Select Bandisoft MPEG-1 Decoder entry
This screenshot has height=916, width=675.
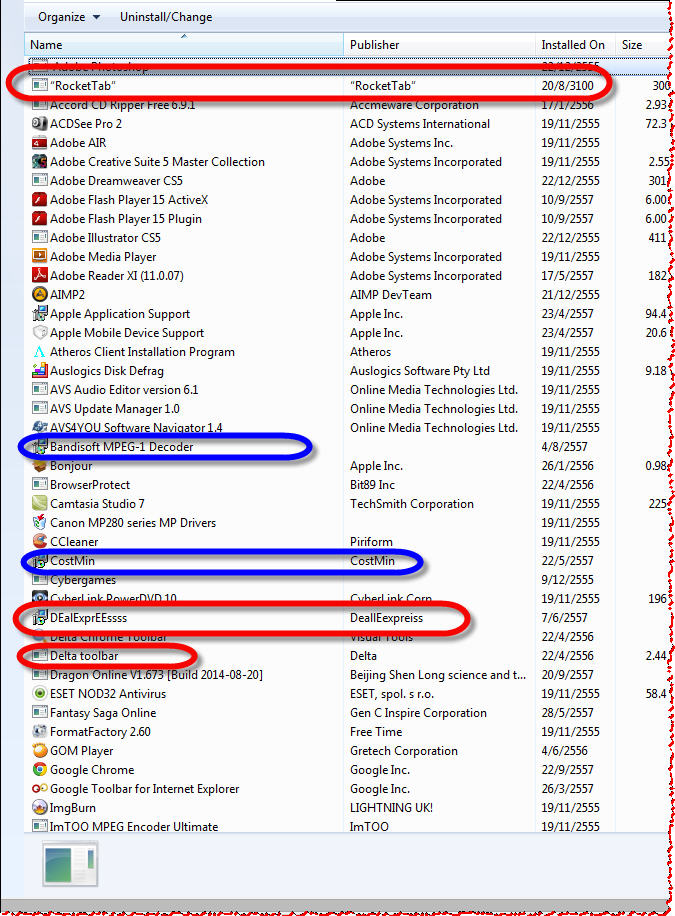pos(122,447)
